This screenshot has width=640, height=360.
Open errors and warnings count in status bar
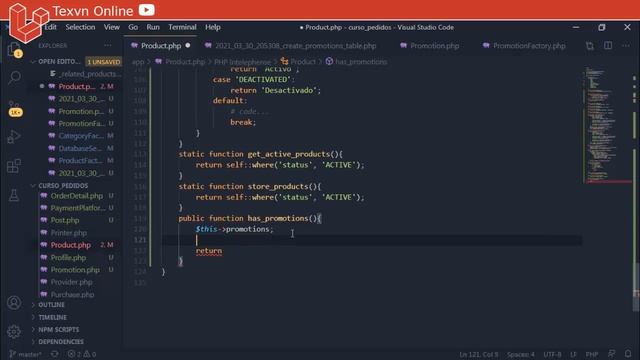(x=82, y=354)
